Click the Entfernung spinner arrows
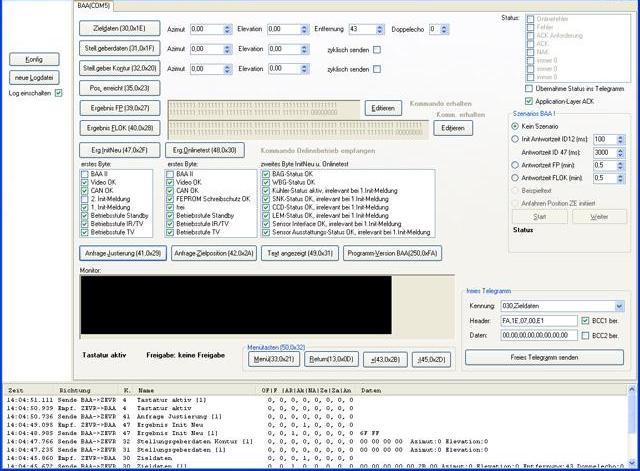The height and width of the screenshot is (471, 640). click(380, 29)
